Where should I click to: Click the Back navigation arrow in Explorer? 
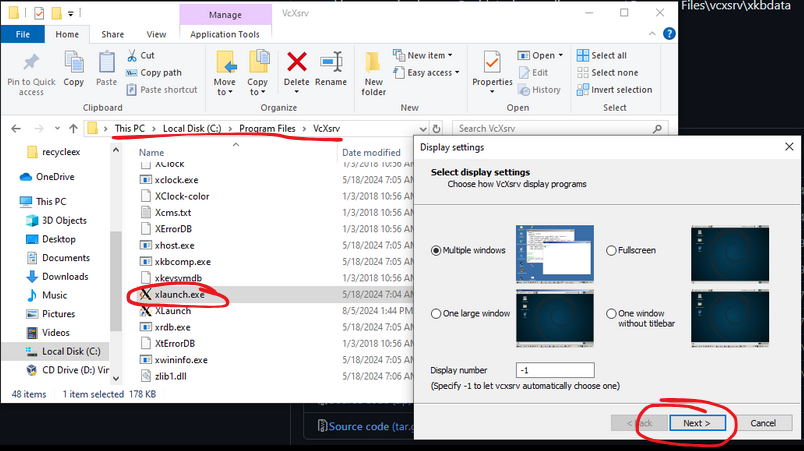coord(16,129)
